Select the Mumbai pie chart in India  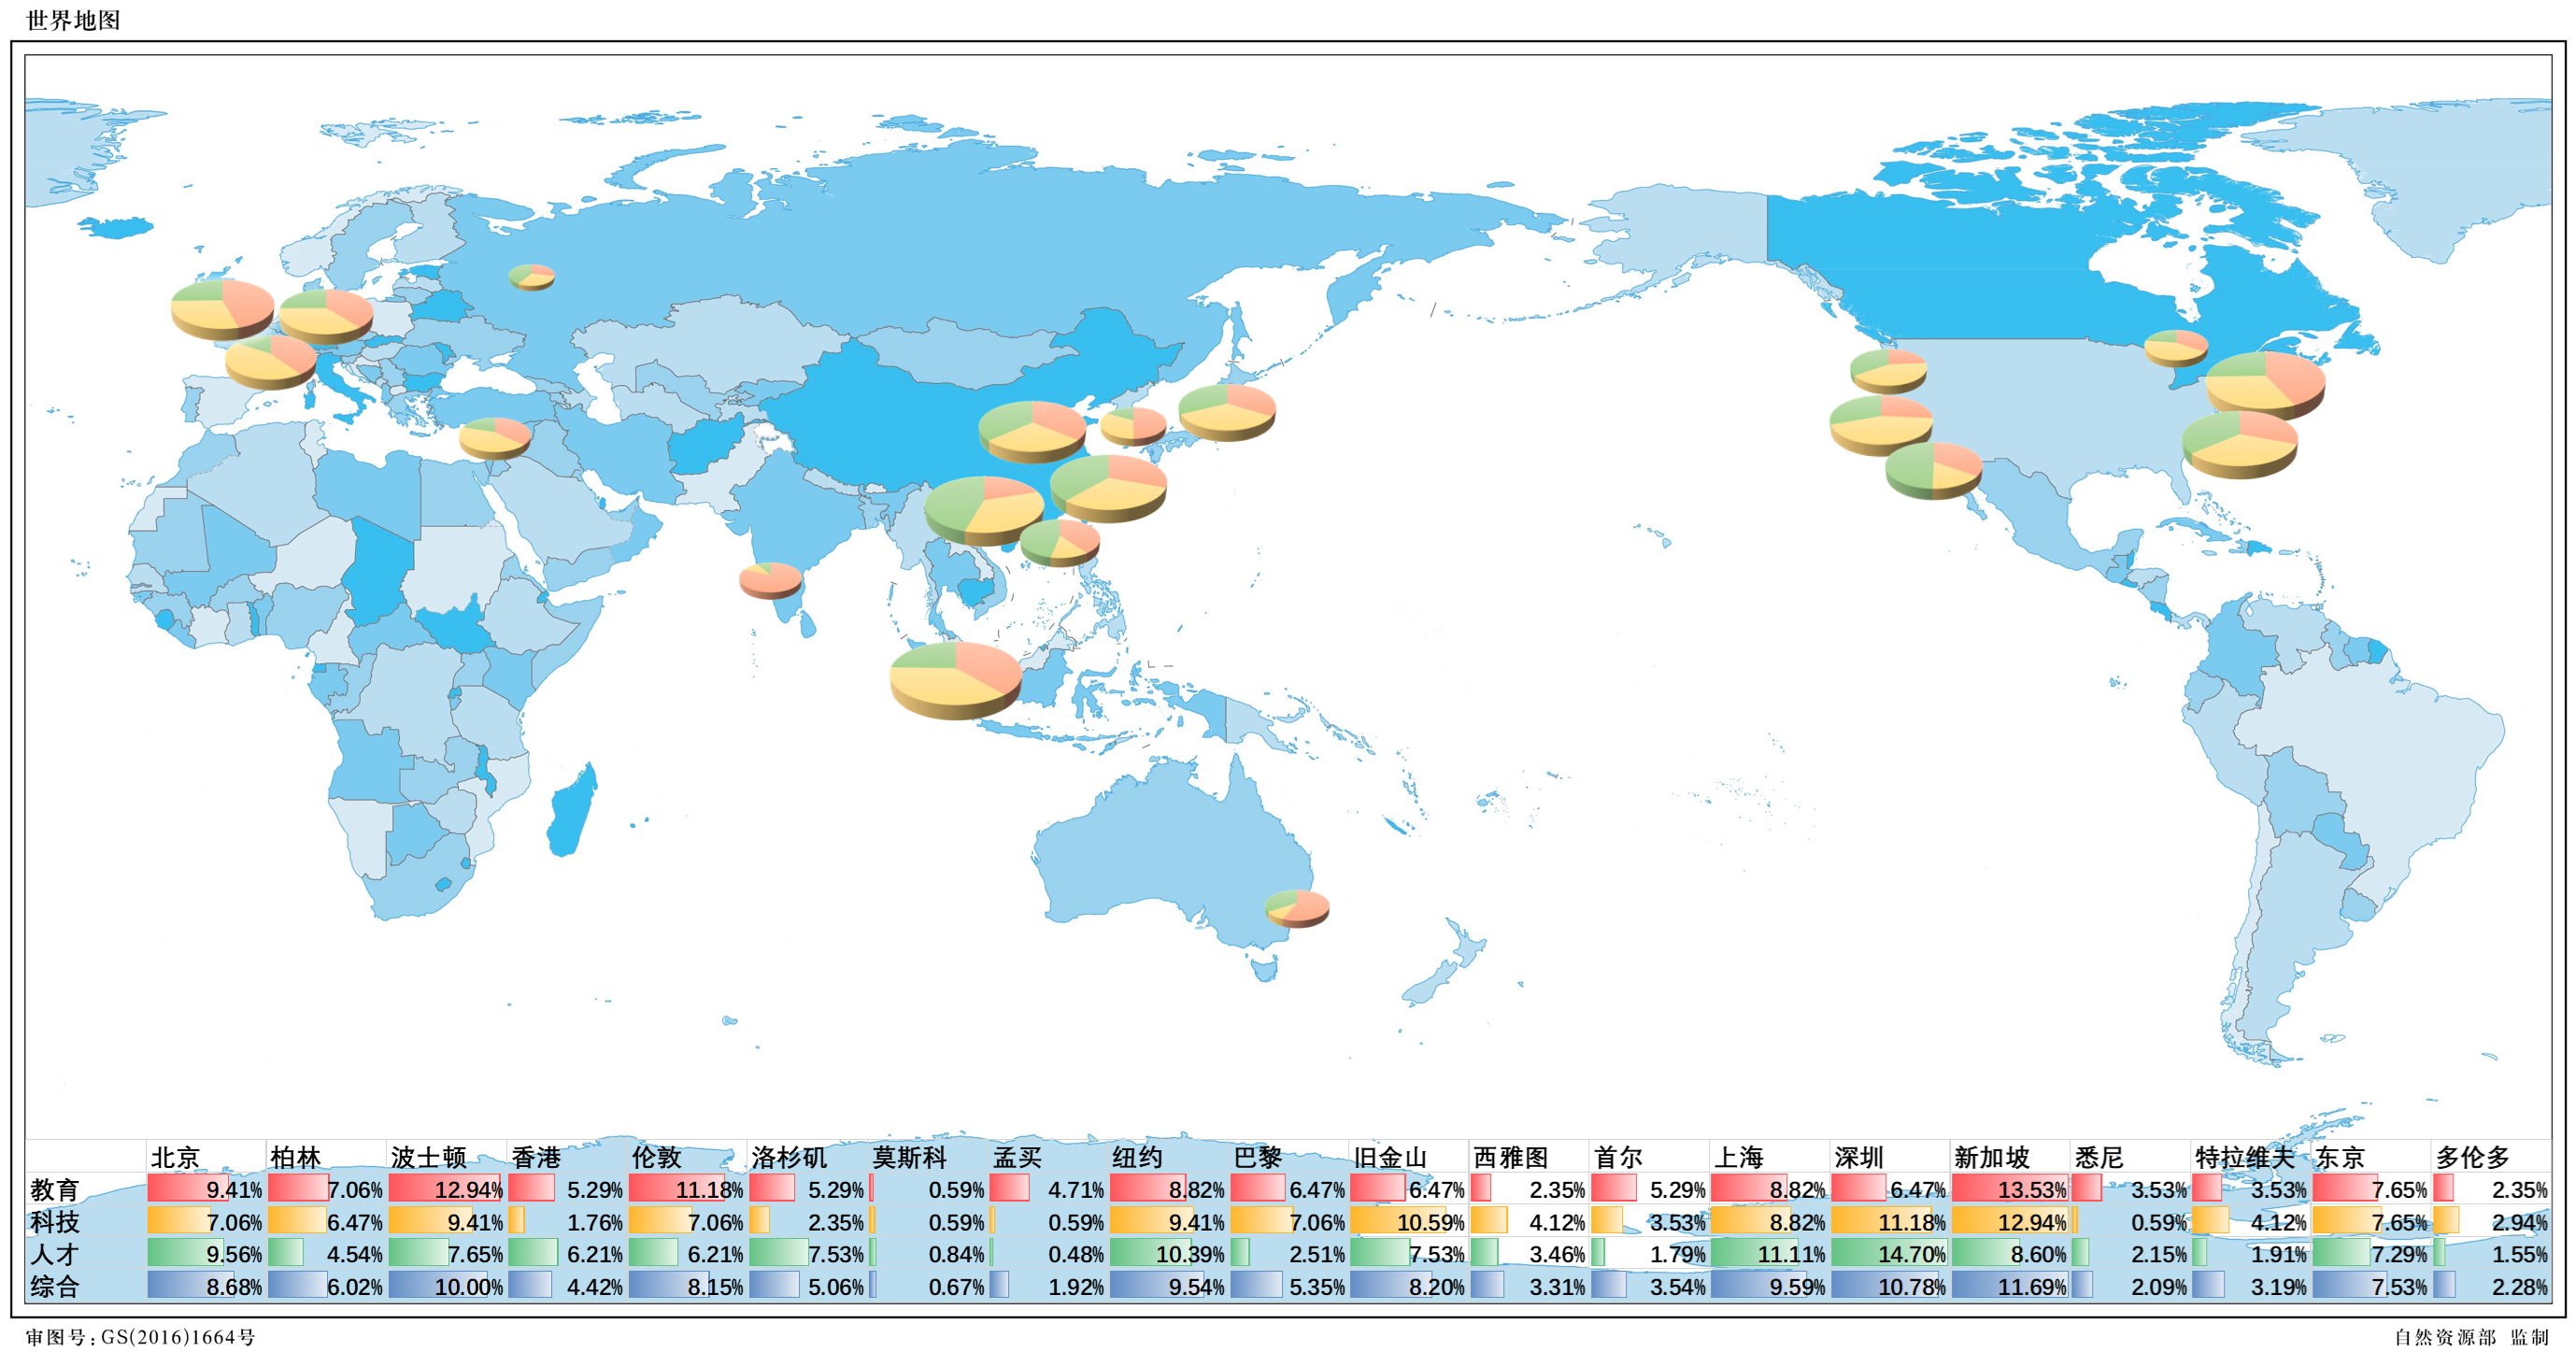[770, 578]
